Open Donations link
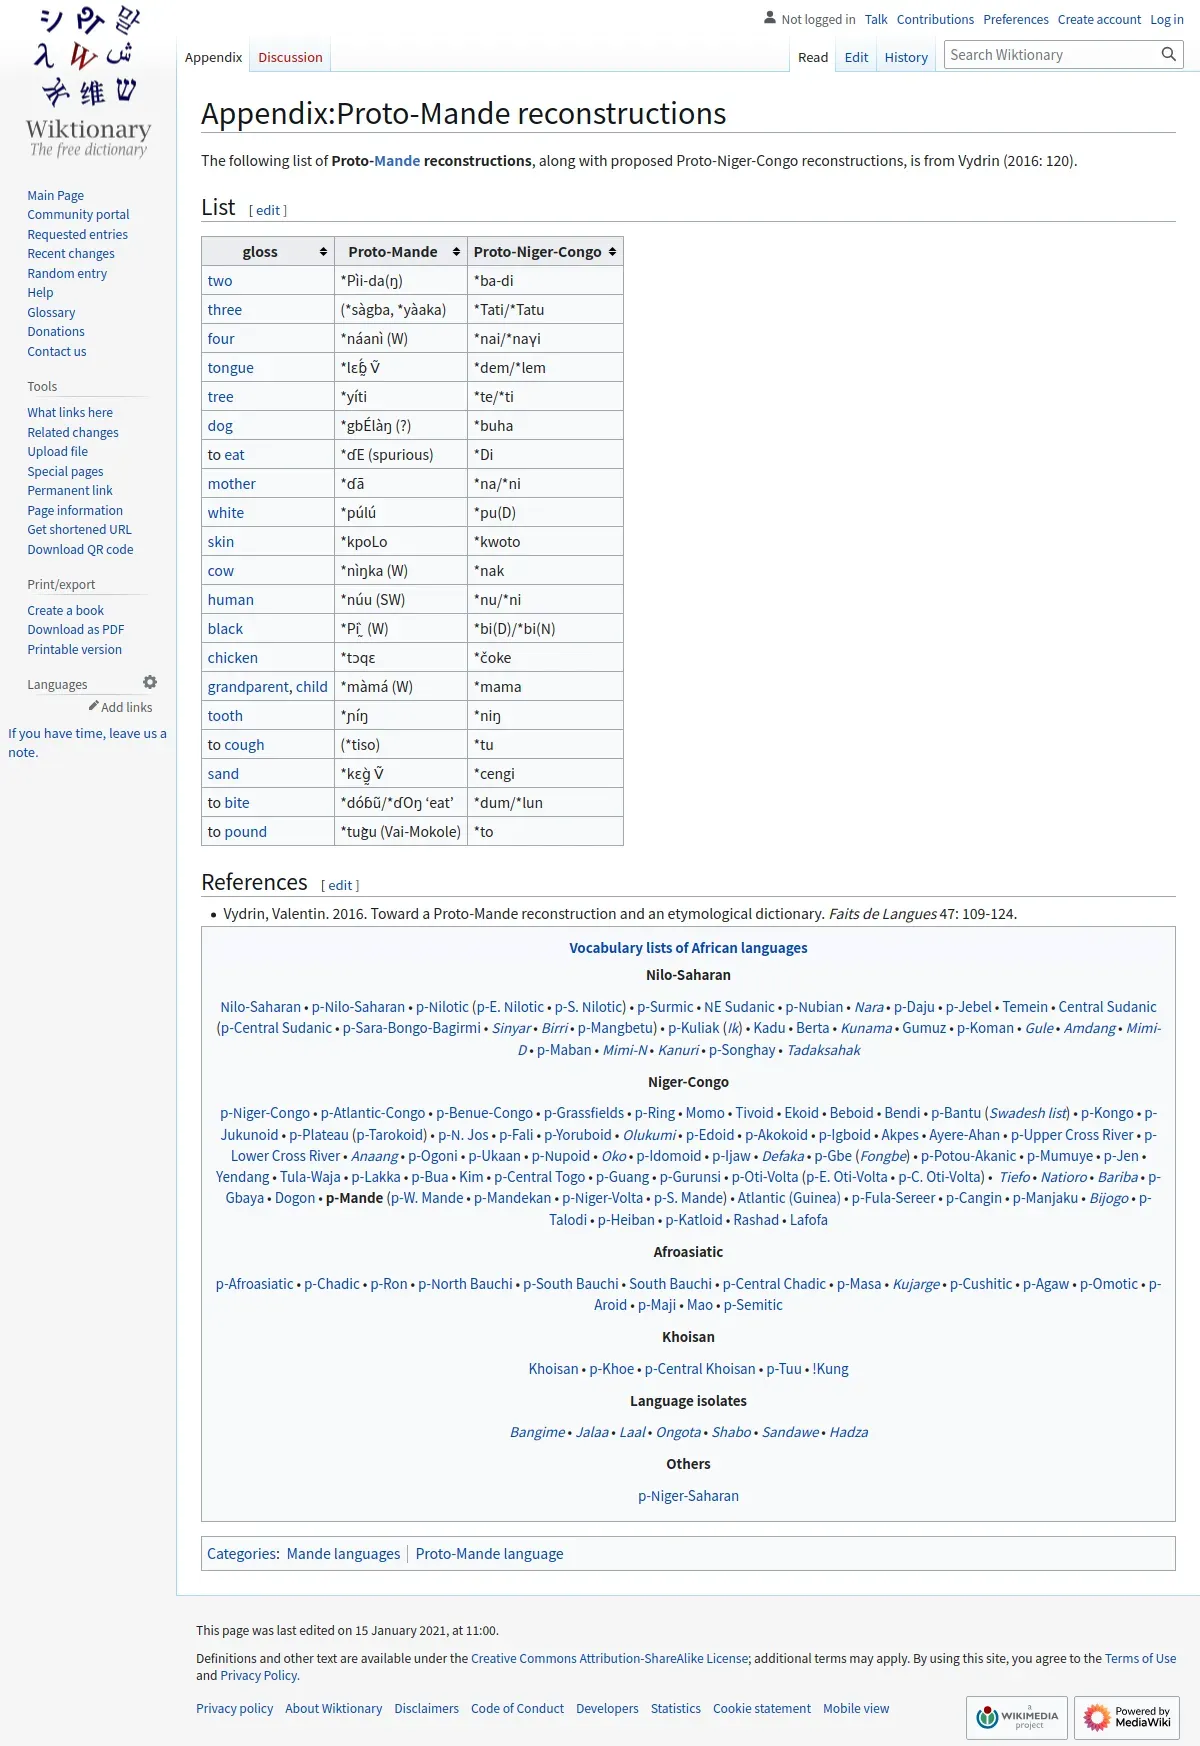Image resolution: width=1200 pixels, height=1746 pixels. tap(56, 331)
